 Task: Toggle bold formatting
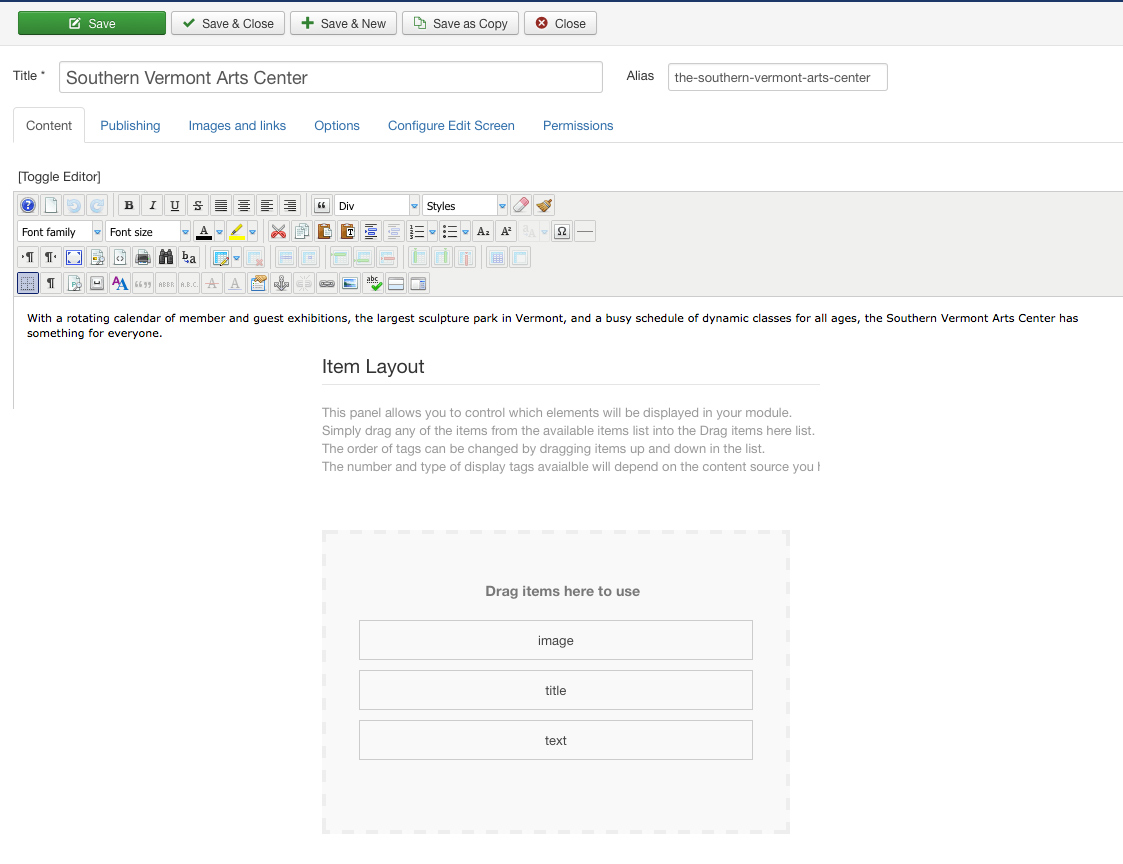129,206
